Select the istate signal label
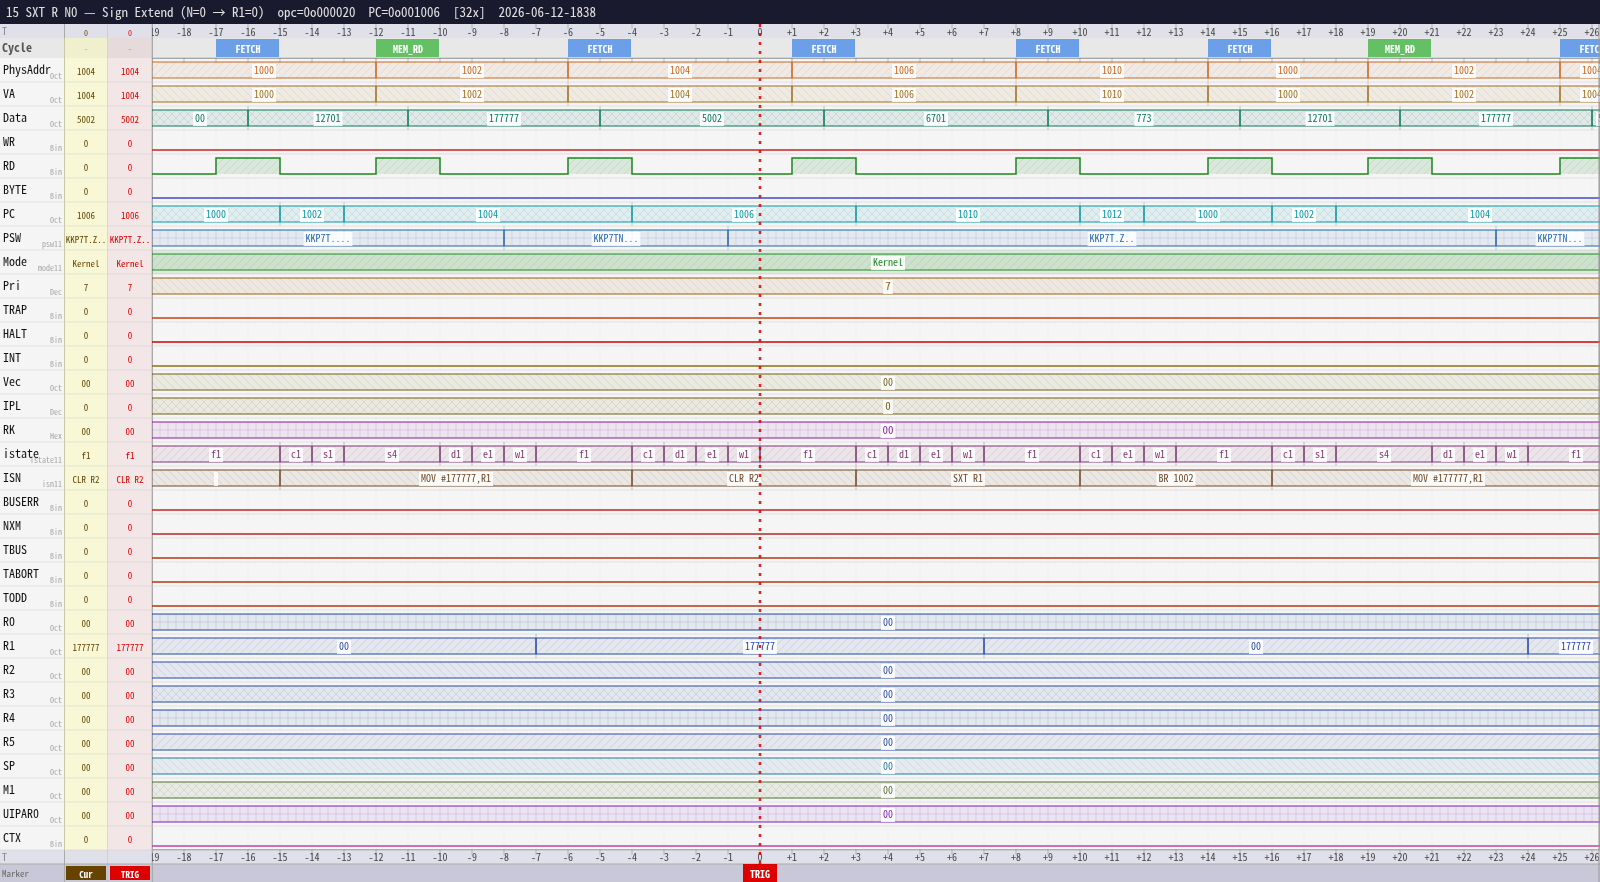This screenshot has height=882, width=1600. 21,454
